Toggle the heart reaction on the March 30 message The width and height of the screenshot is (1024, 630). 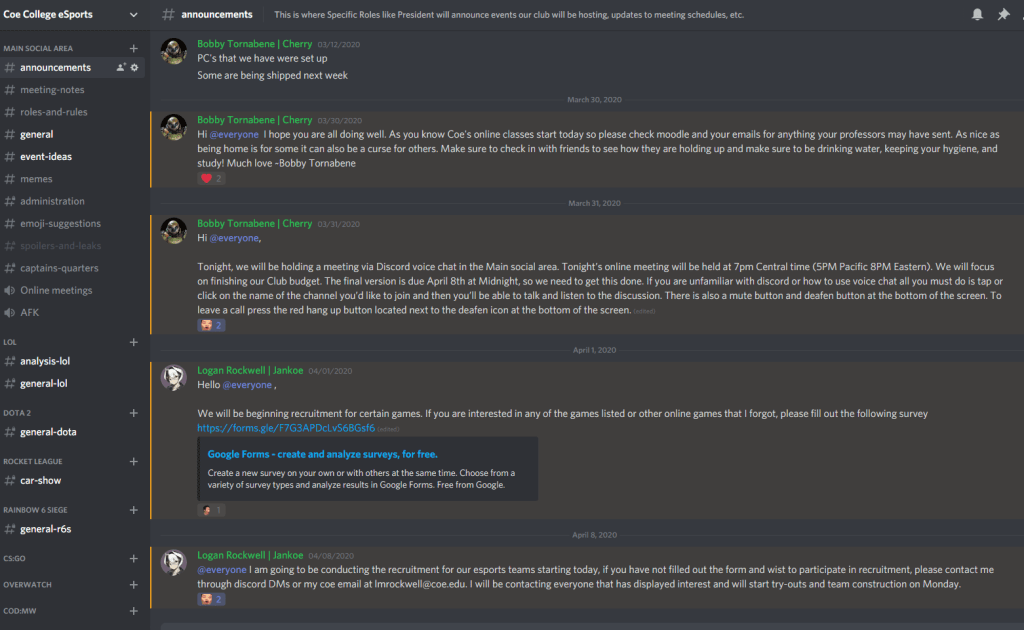tap(211, 178)
